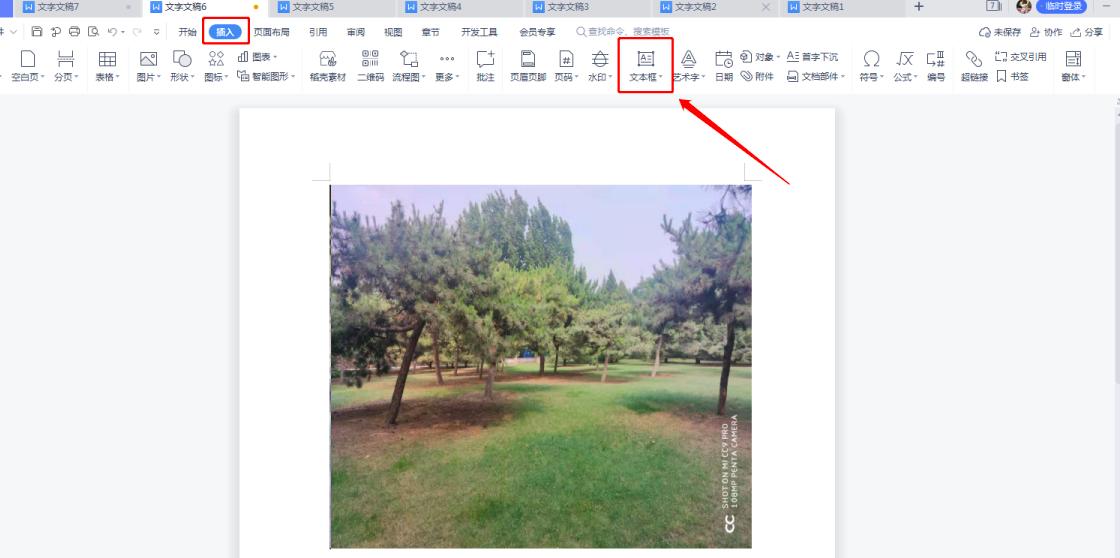The height and width of the screenshot is (558, 1120).
Task: Click the 查找命令 search box
Action: pos(623,32)
